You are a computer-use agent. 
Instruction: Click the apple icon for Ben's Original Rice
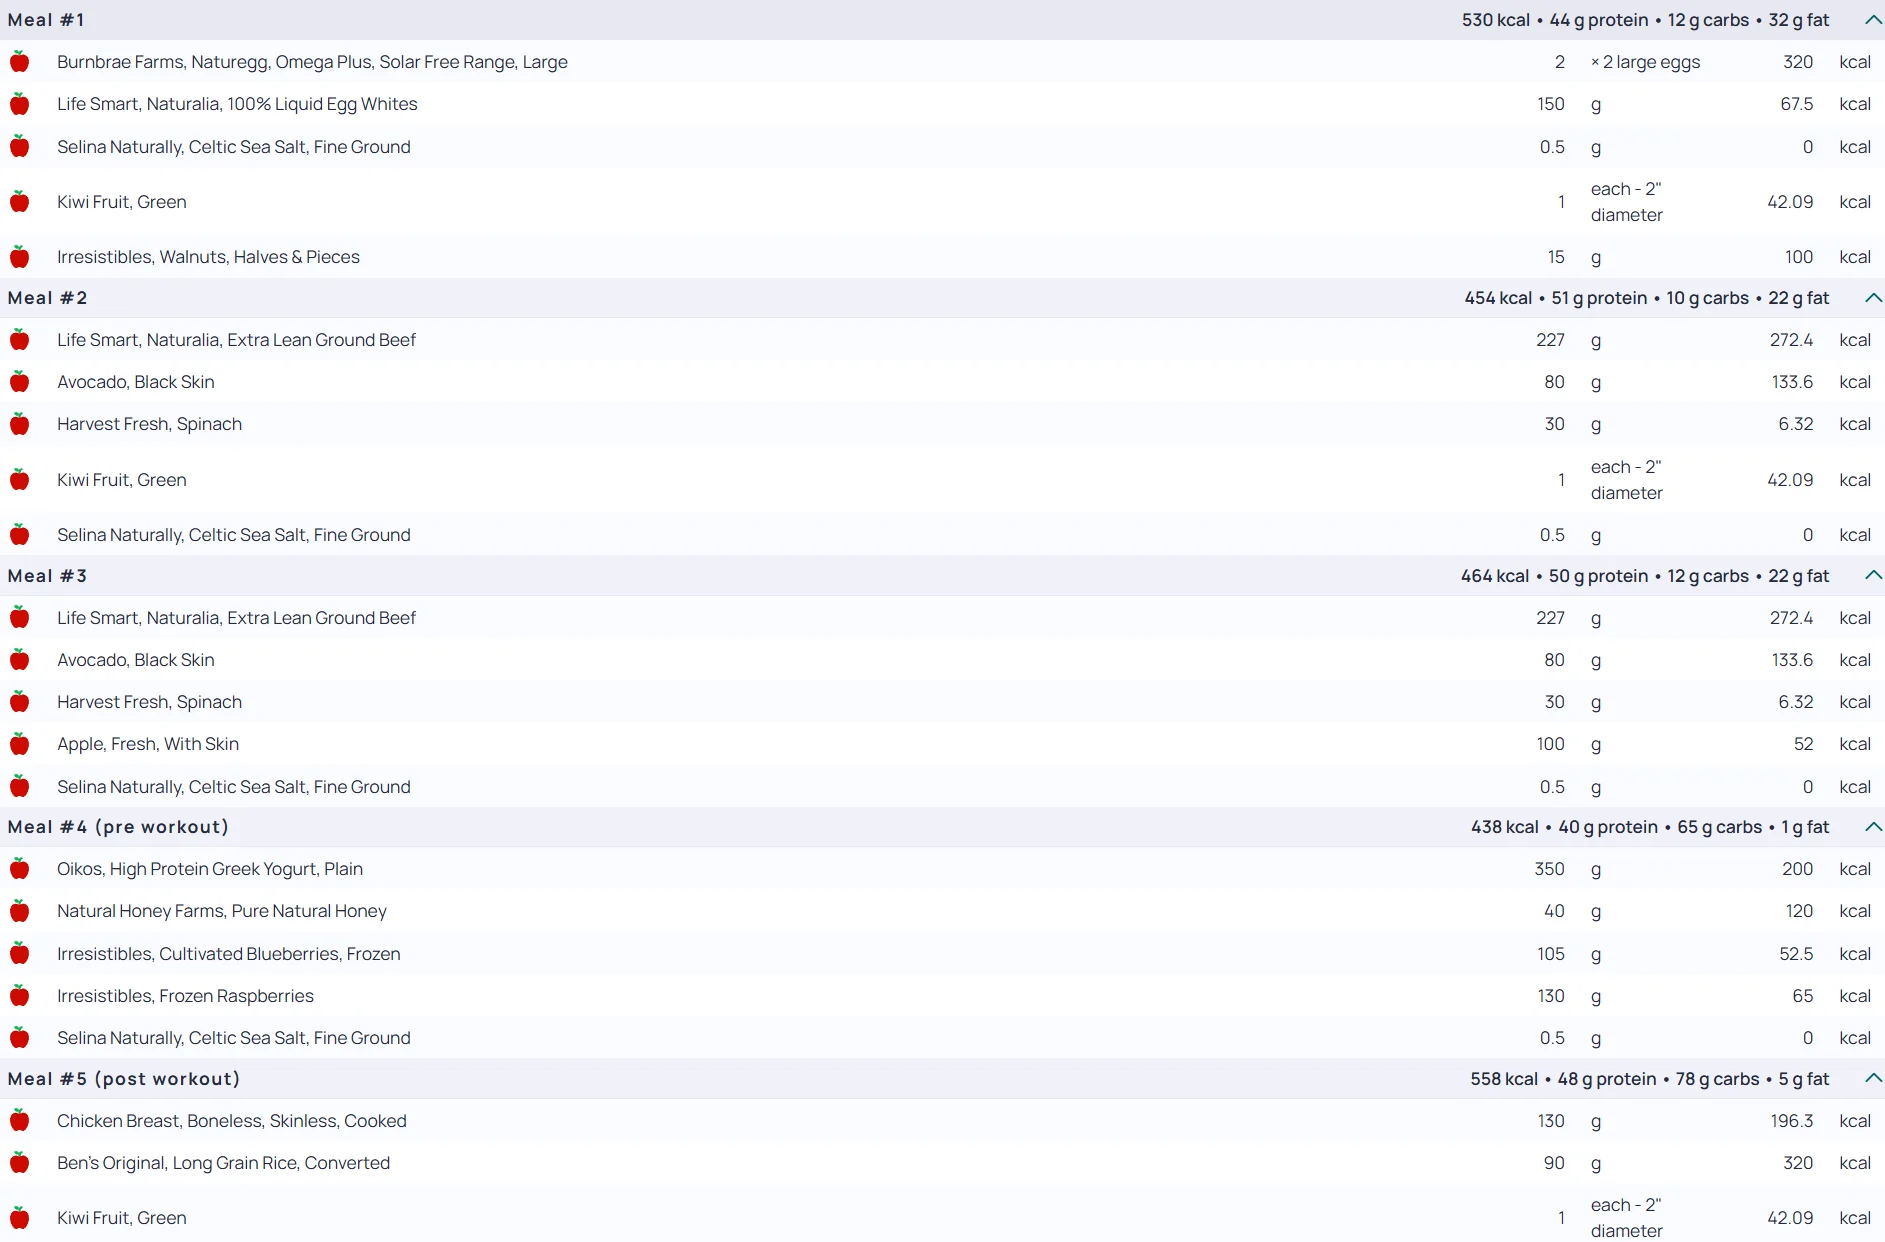coord(19,1163)
